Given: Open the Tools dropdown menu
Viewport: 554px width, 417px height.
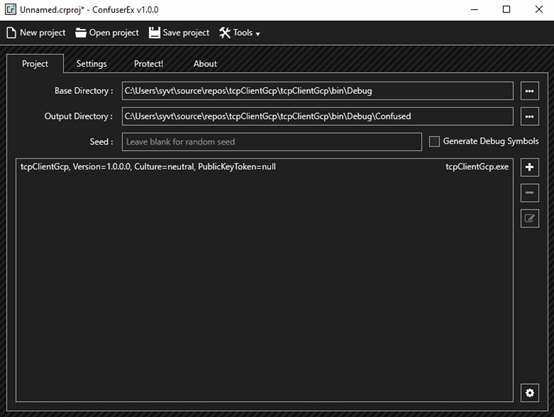Looking at the screenshot, I should (240, 33).
